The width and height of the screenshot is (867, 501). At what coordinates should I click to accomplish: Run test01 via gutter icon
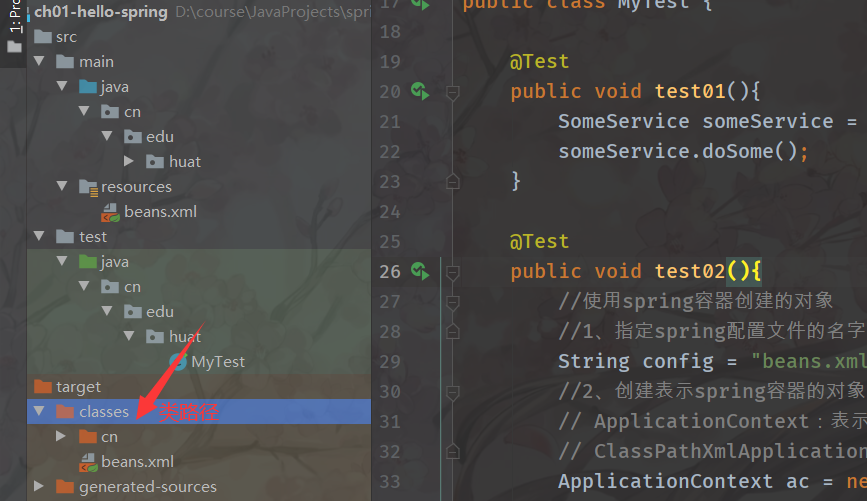click(420, 91)
